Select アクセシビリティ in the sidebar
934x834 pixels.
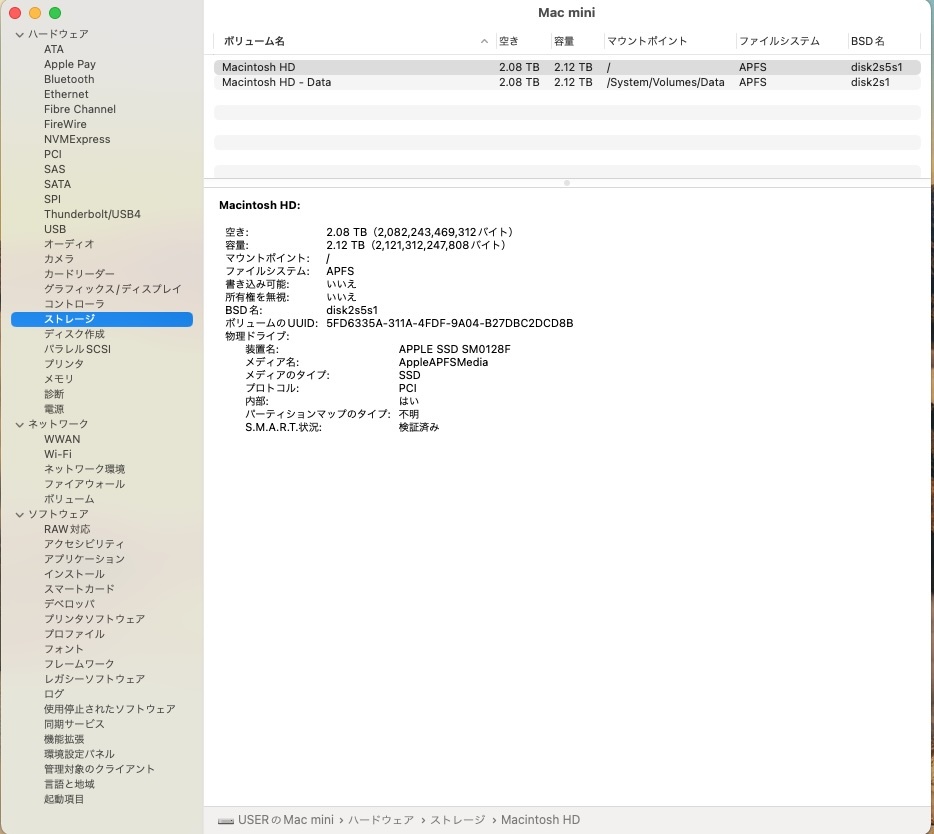click(84, 544)
